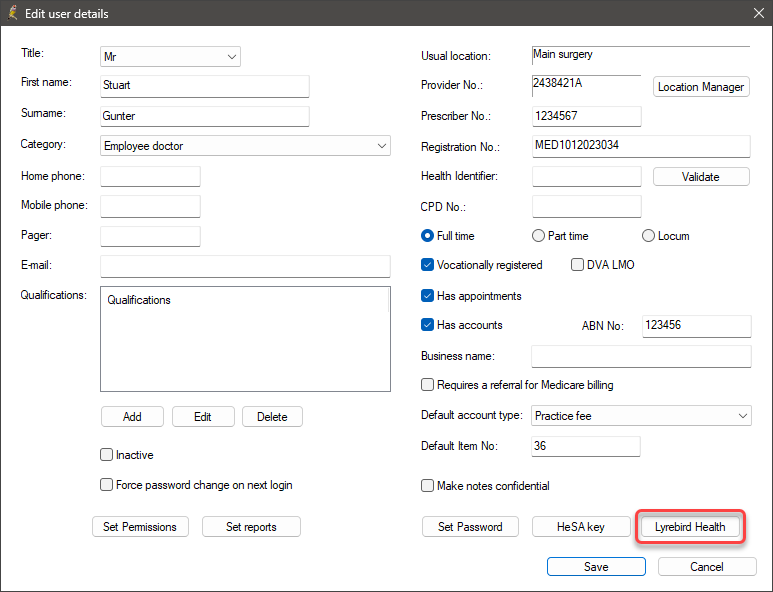The width and height of the screenshot is (773, 592).
Task: Expand the Category combo box
Action: tap(245, 146)
